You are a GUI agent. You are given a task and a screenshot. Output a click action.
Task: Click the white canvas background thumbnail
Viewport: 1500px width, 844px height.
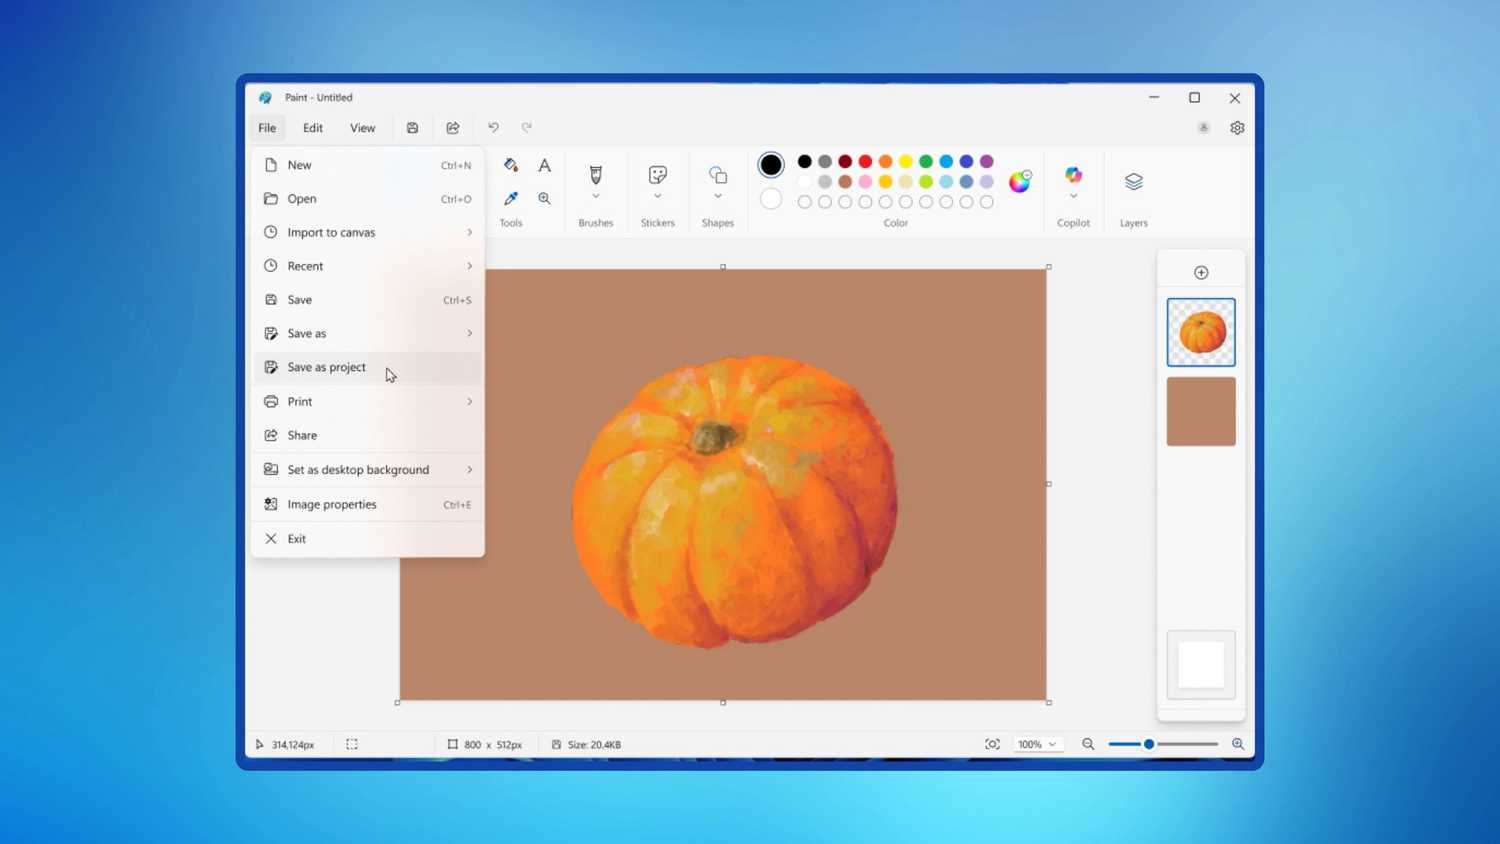pos(1201,665)
